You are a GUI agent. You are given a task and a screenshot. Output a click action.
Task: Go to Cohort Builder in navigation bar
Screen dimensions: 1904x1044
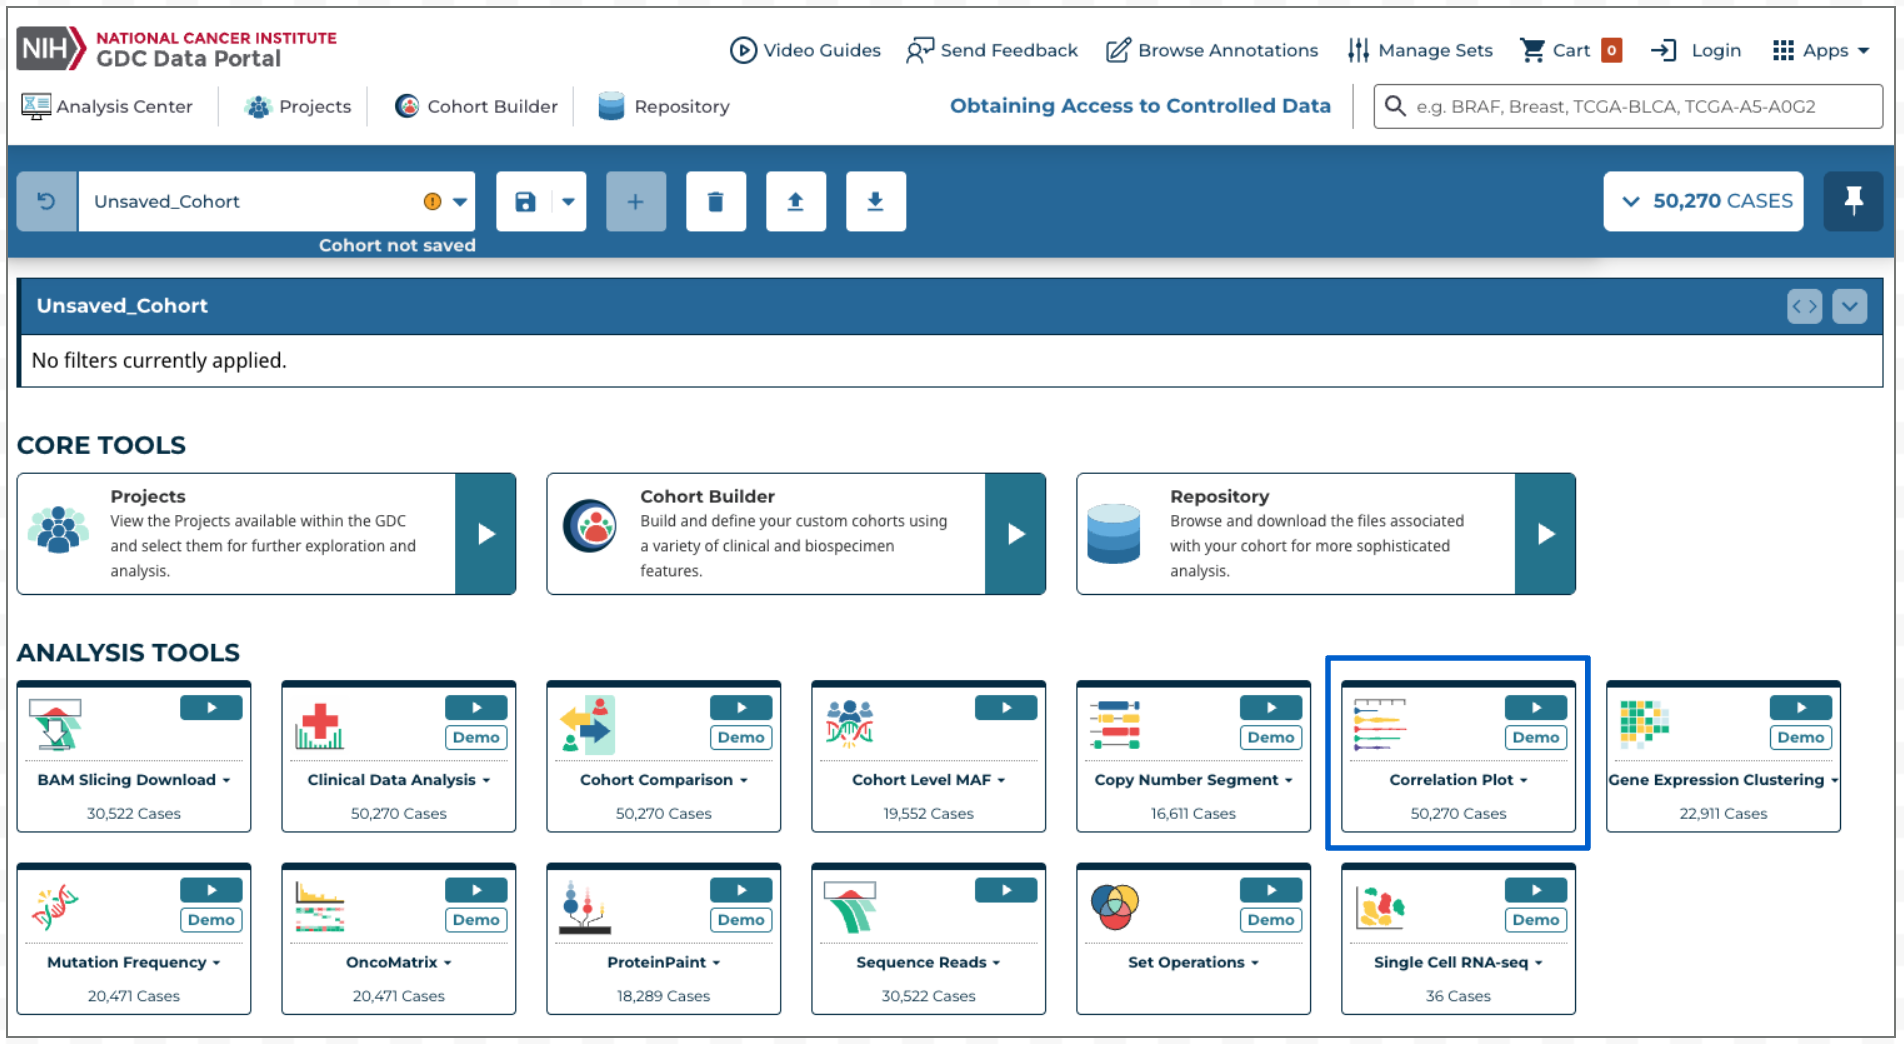click(476, 106)
